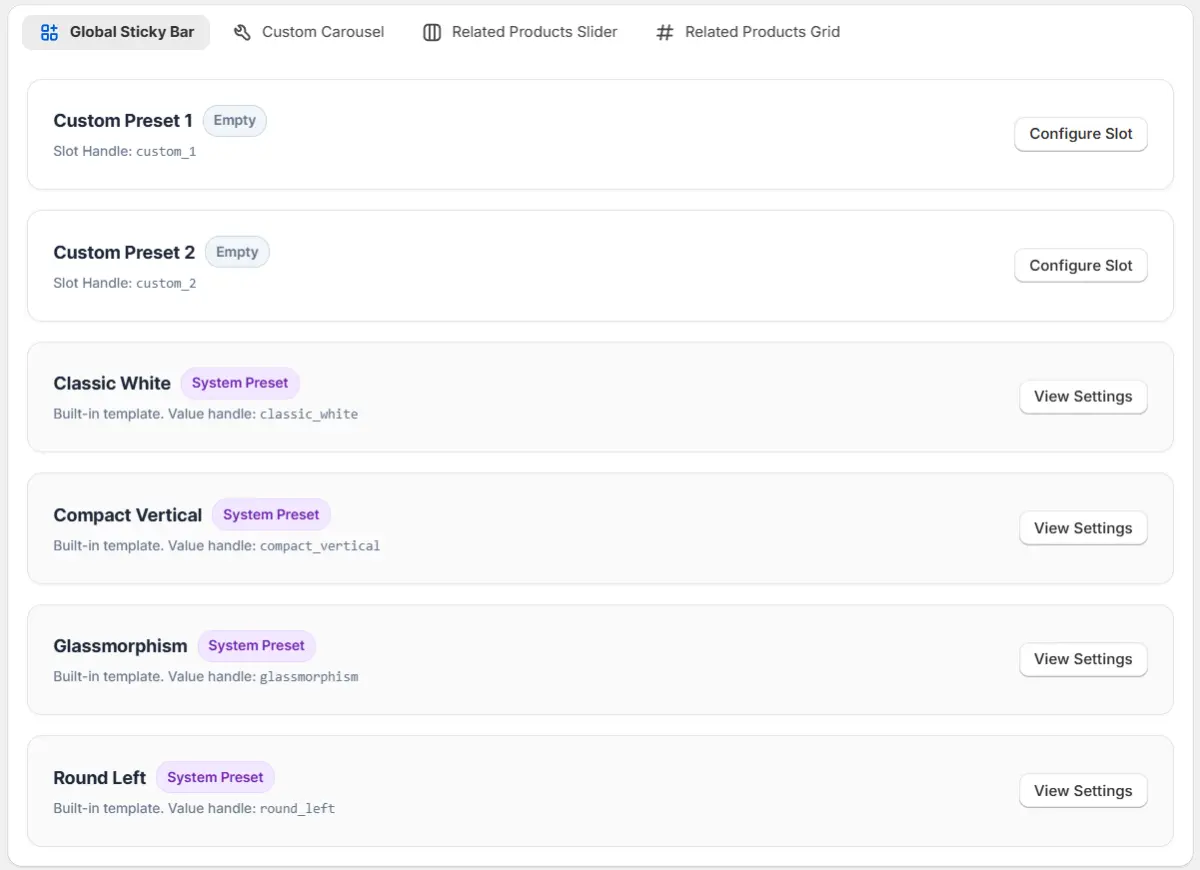Click the columns icon beside Related Products Slider
This screenshot has width=1200, height=870.
click(432, 32)
